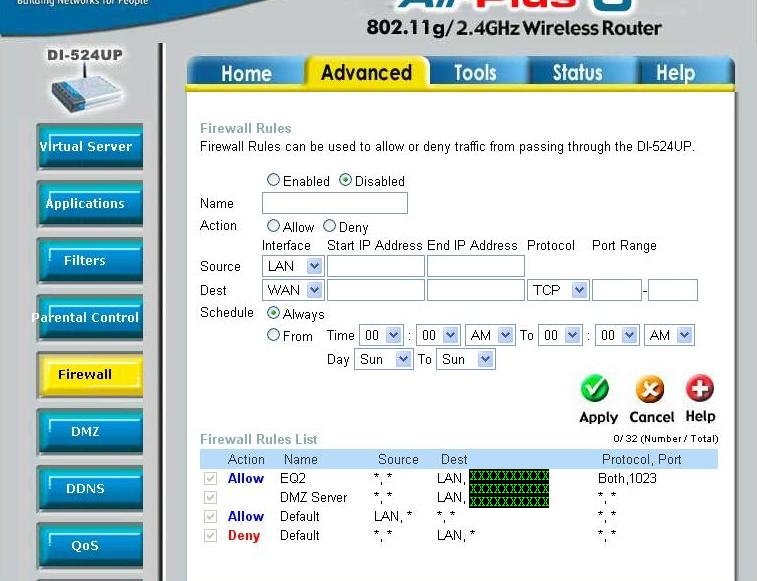Screen dimensions: 757x581
Task: Click the orange Cancel X icon
Action: pos(650,389)
